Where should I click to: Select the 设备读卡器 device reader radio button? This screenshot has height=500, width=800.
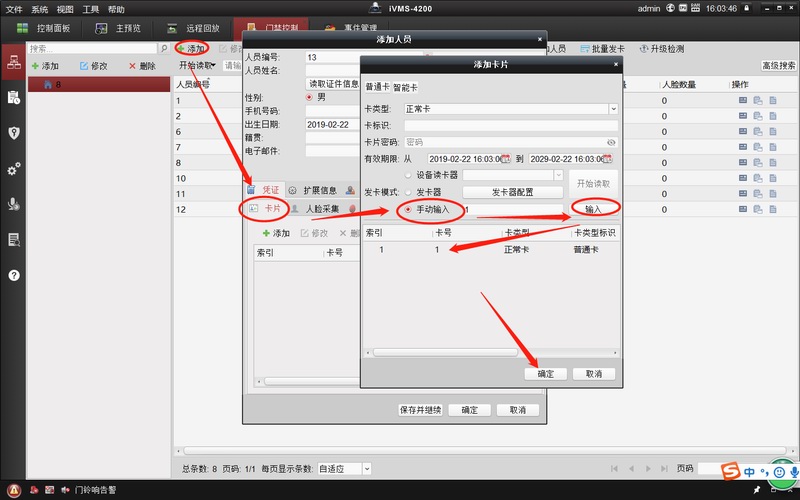tap(407, 175)
